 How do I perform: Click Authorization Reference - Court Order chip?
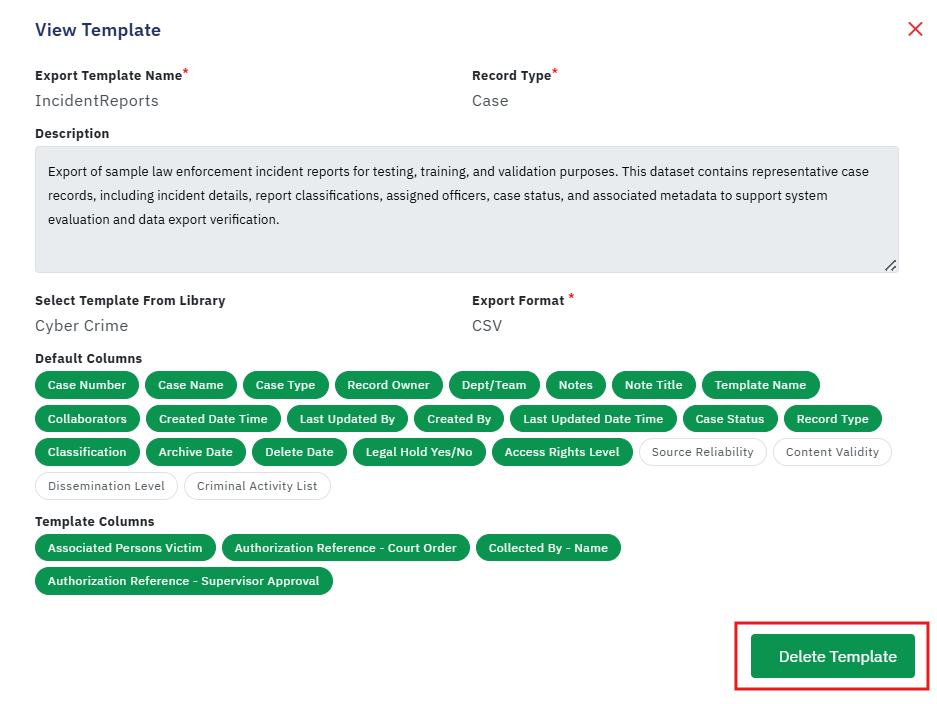[x=345, y=548]
